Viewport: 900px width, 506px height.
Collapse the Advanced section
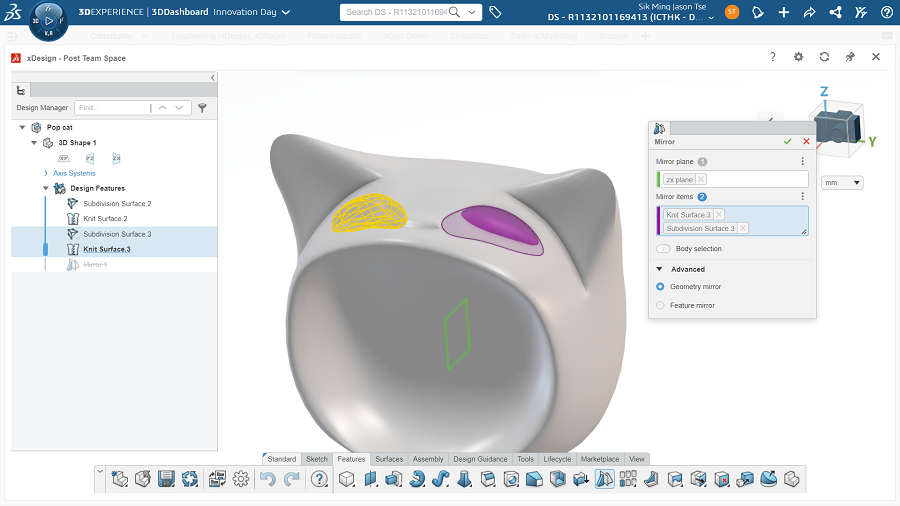660,269
